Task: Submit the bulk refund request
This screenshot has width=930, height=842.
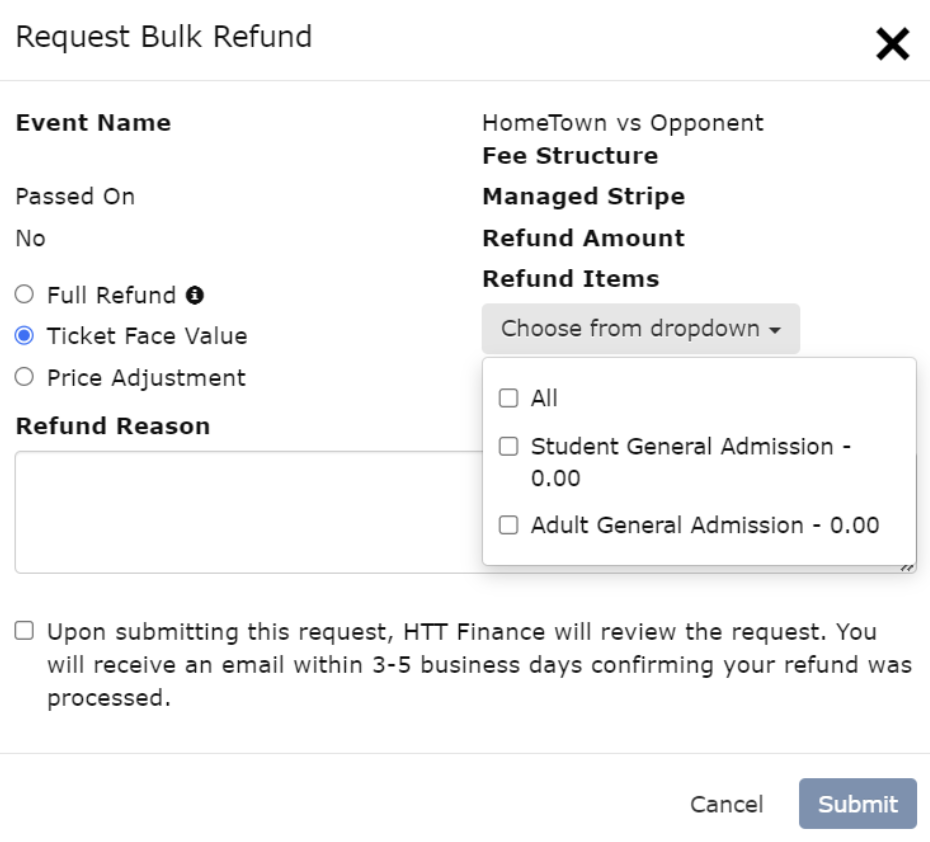Action: click(x=857, y=804)
